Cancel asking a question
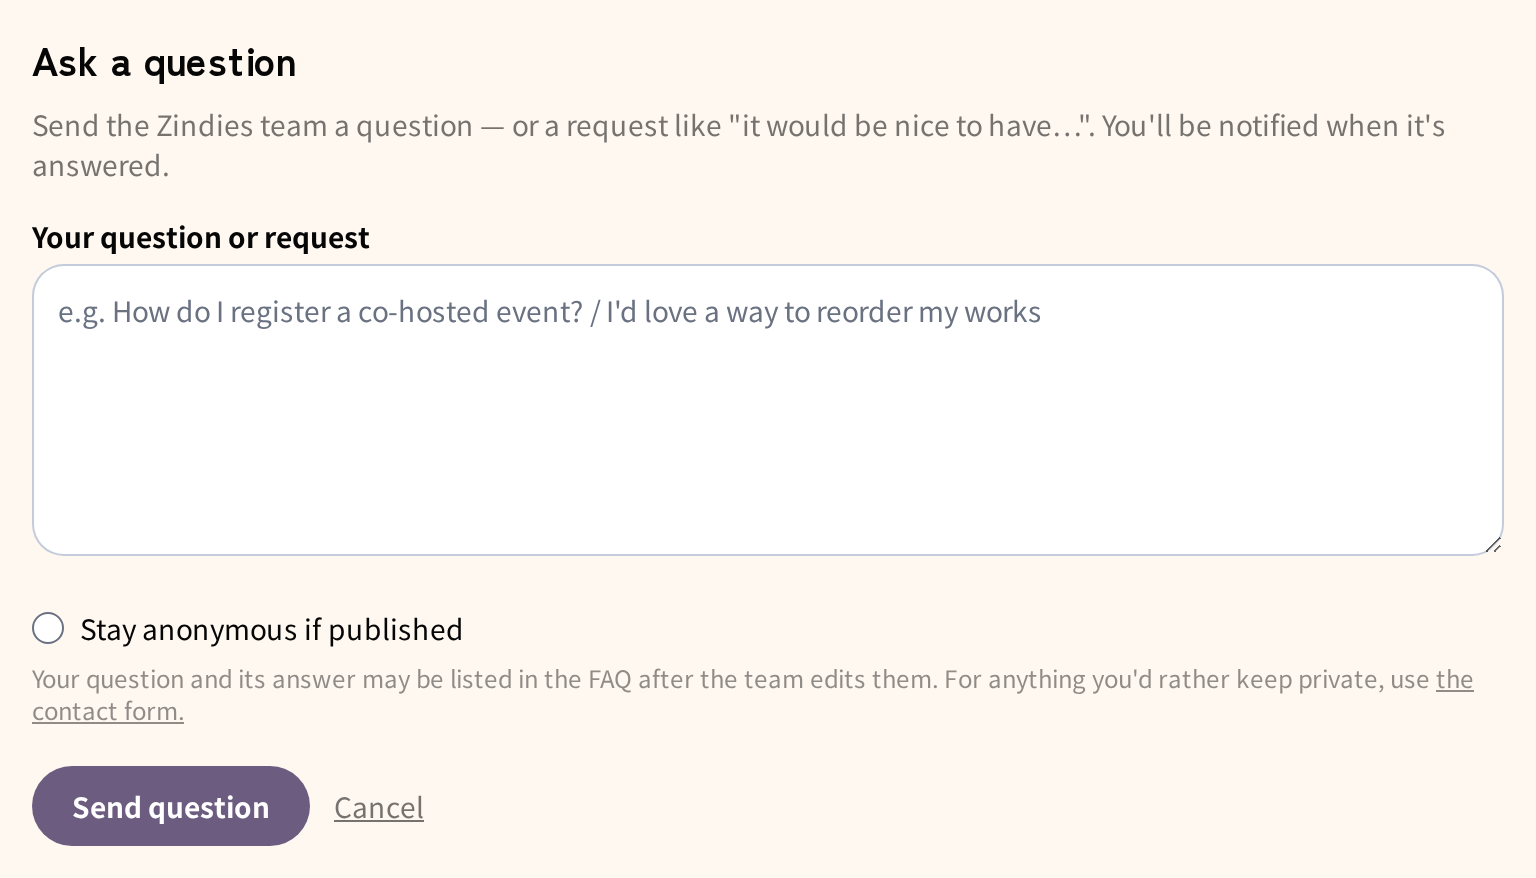Viewport: 1536px width, 878px height. click(x=379, y=807)
